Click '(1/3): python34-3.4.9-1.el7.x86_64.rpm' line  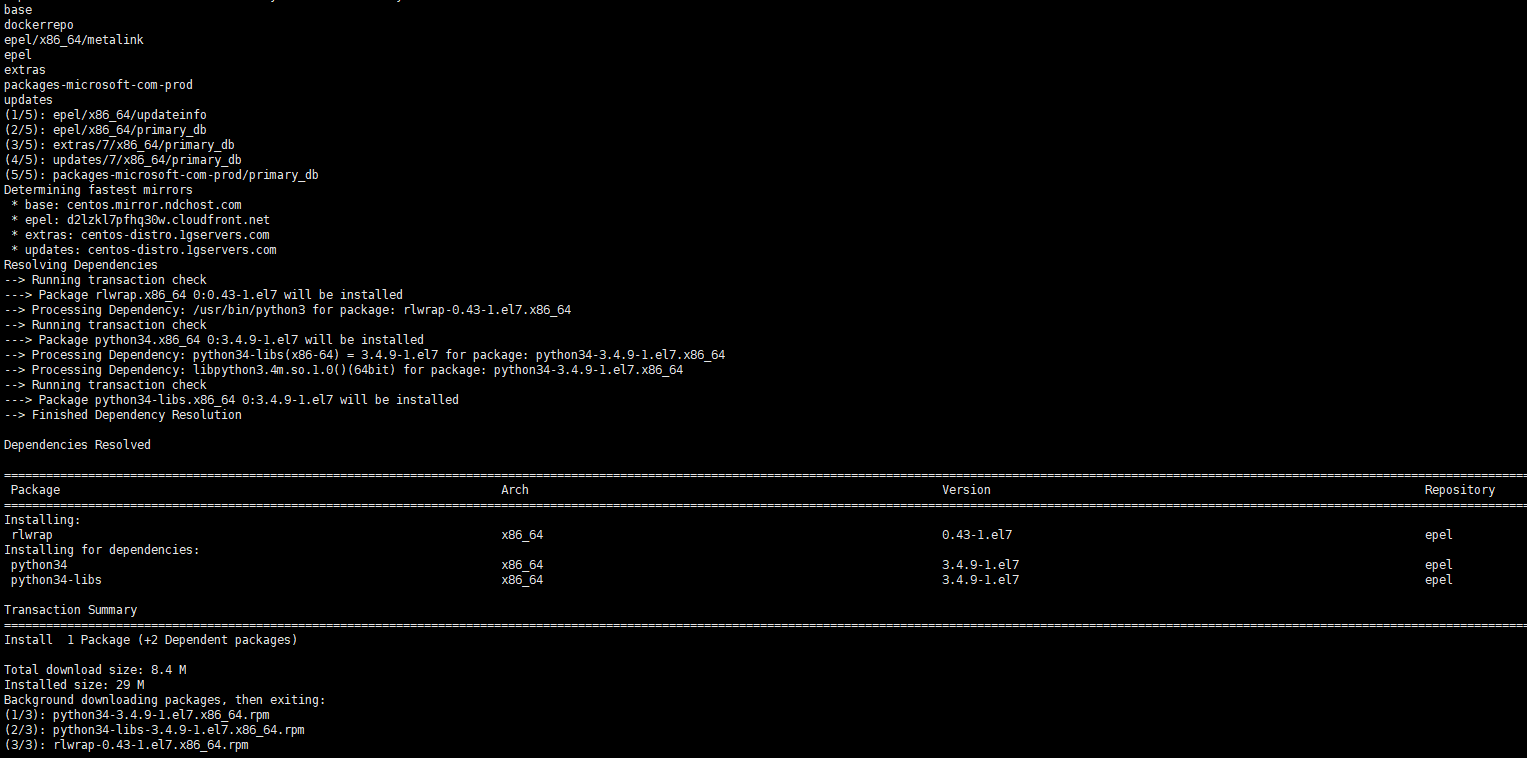tap(137, 715)
